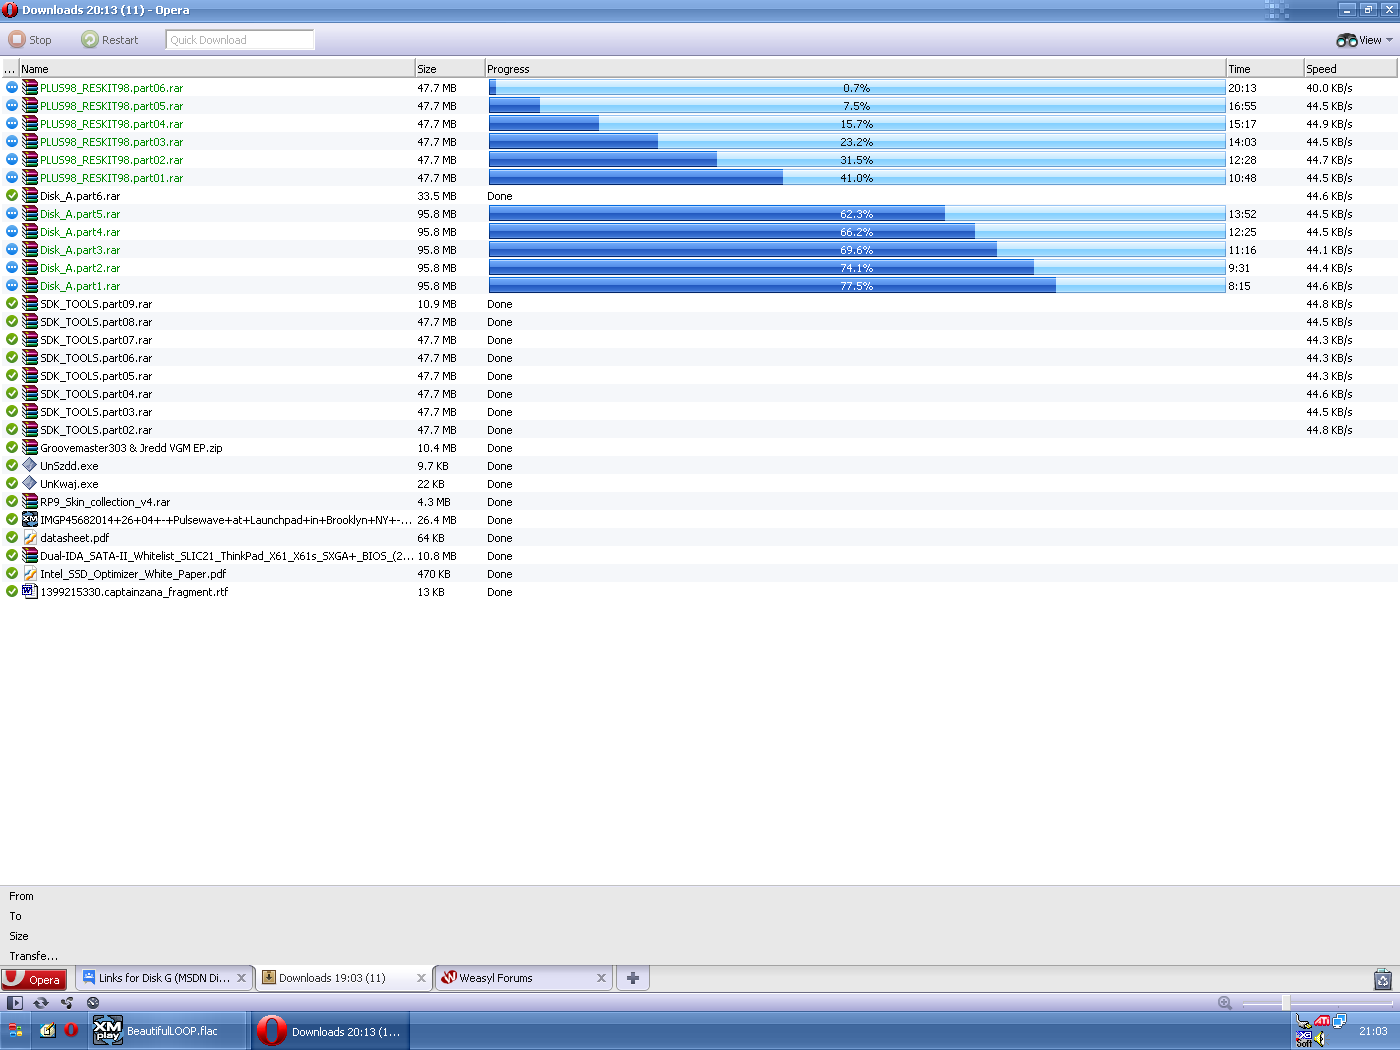Toggle the Opera panels sidebar icon
Screen dimensions: 1400x1050
click(14, 1002)
